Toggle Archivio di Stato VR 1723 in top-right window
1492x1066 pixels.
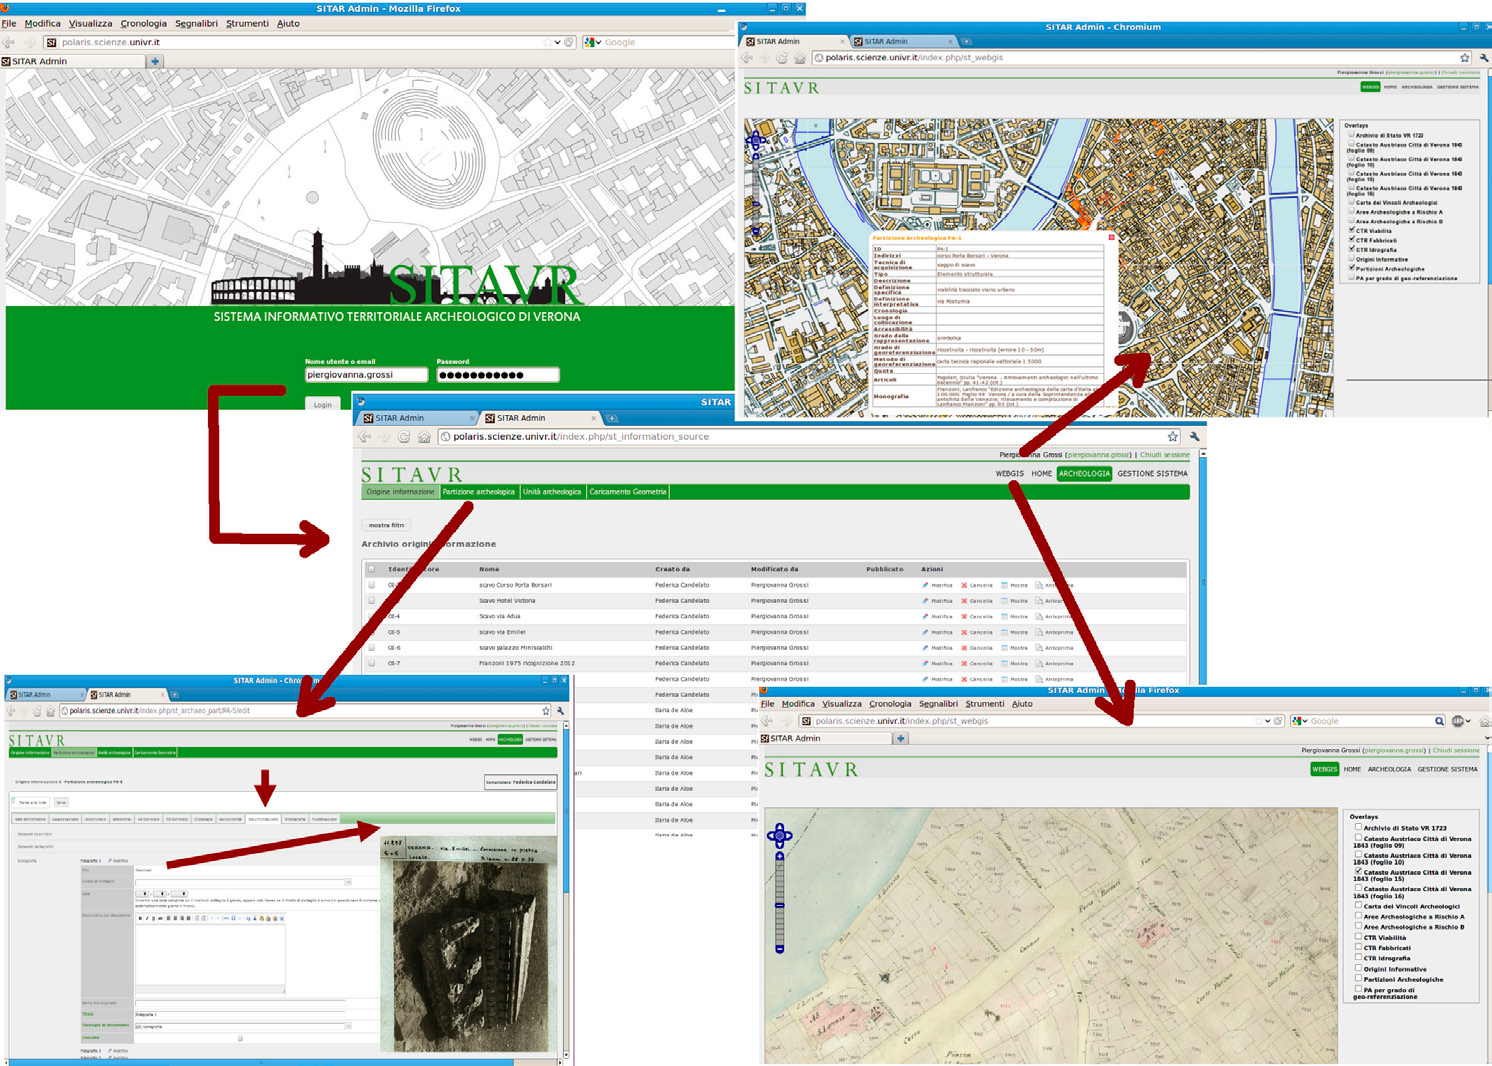tap(1352, 135)
